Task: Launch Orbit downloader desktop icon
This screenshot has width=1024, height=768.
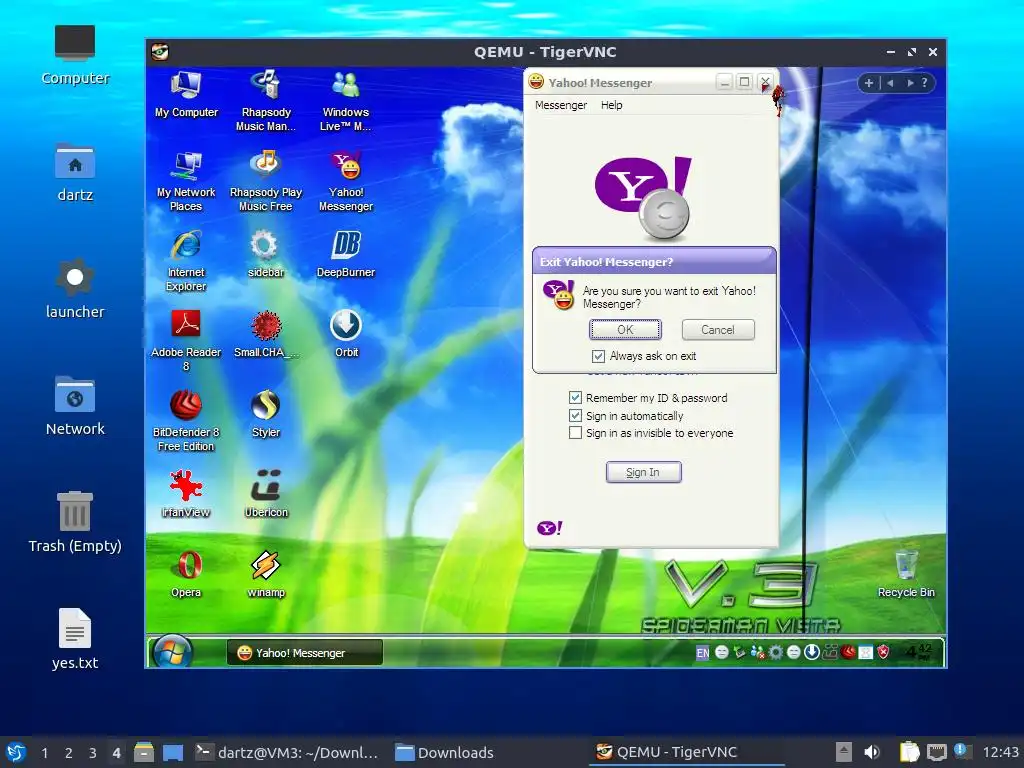Action: click(345, 334)
